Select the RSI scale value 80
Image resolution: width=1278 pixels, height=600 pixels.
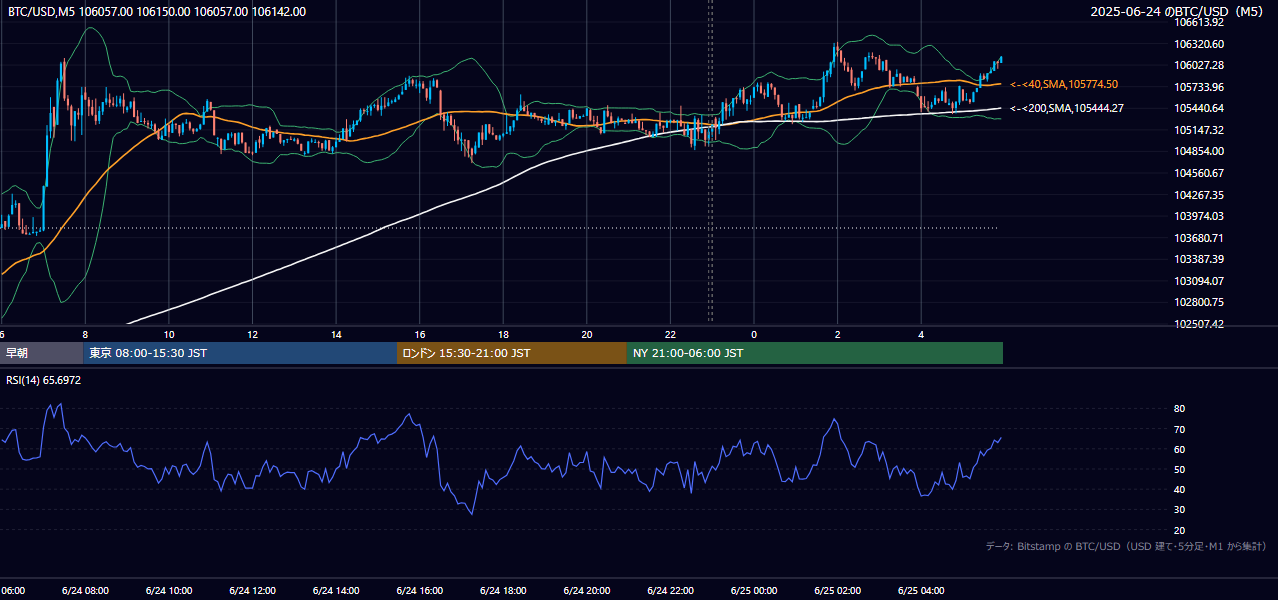point(1179,409)
